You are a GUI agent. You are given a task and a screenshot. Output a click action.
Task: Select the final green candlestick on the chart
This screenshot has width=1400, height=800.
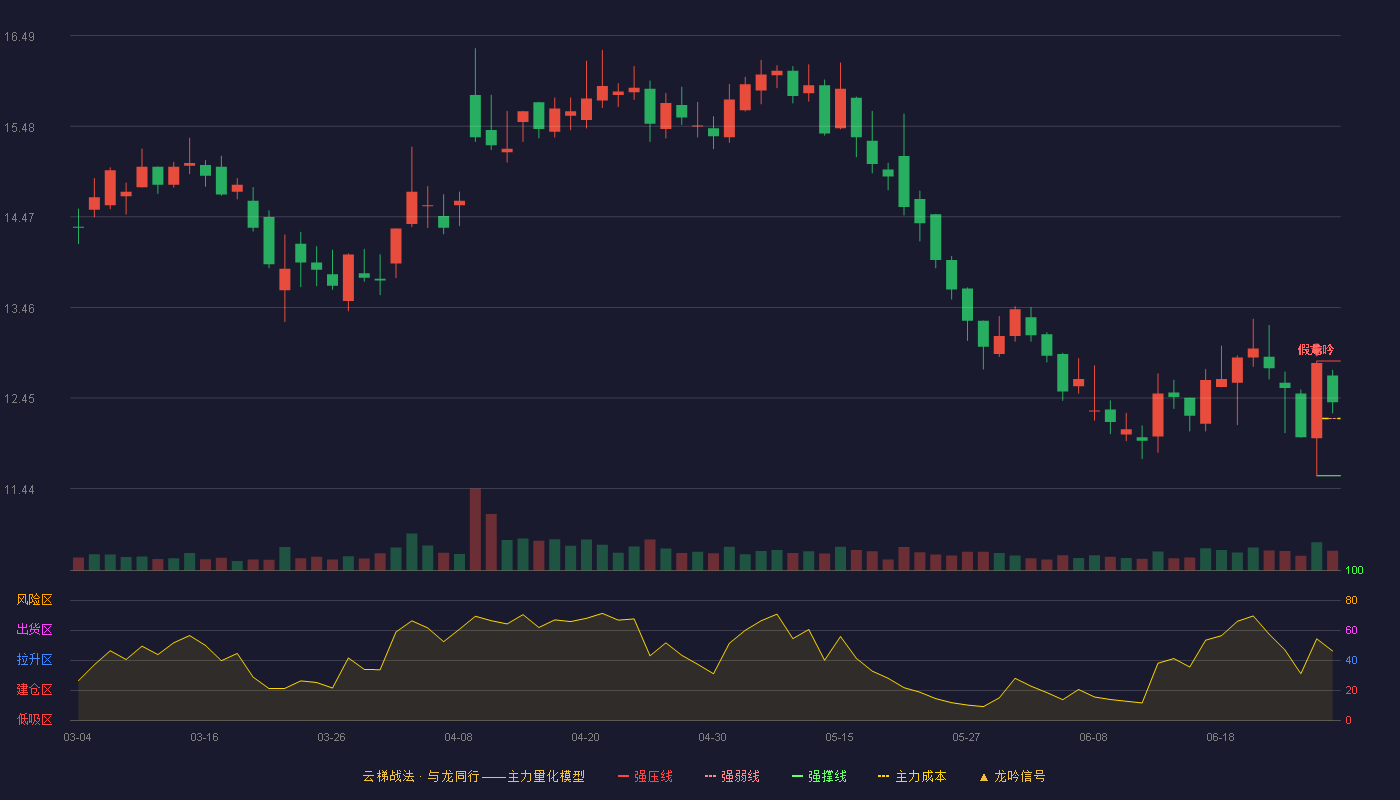coord(1333,389)
